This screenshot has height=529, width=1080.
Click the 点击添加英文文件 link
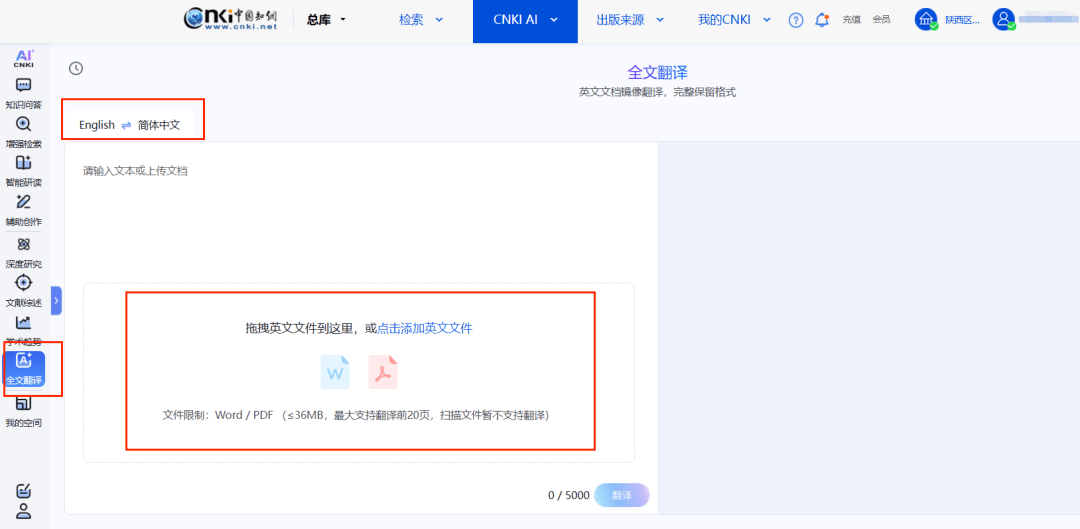tap(424, 328)
